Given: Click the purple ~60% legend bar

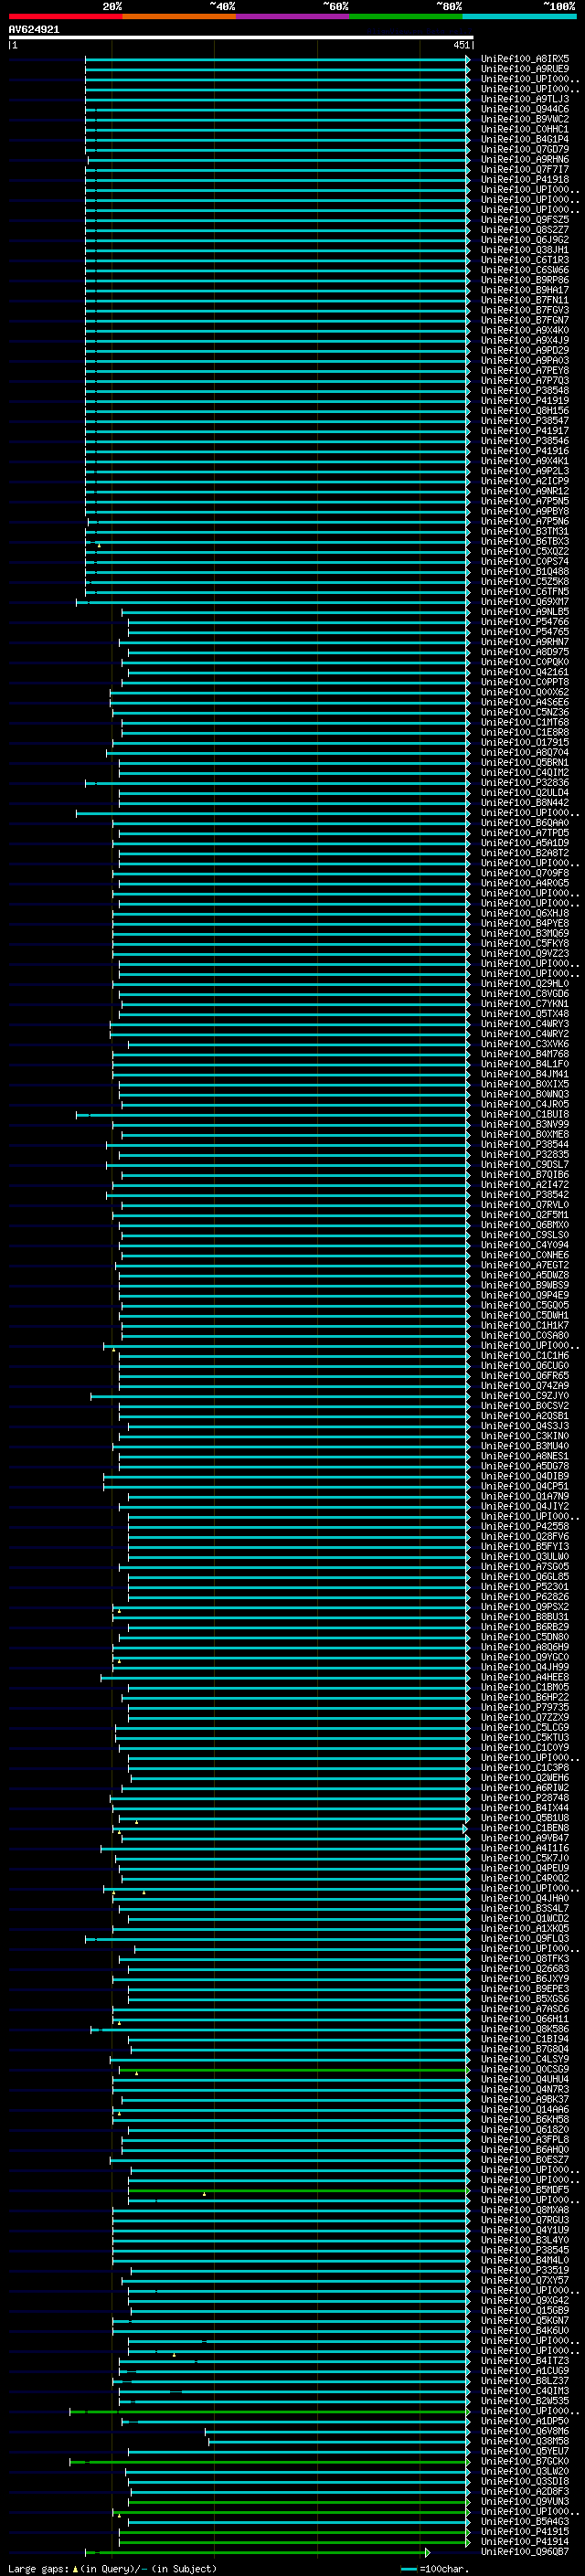Looking at the screenshot, I should click(x=293, y=16).
